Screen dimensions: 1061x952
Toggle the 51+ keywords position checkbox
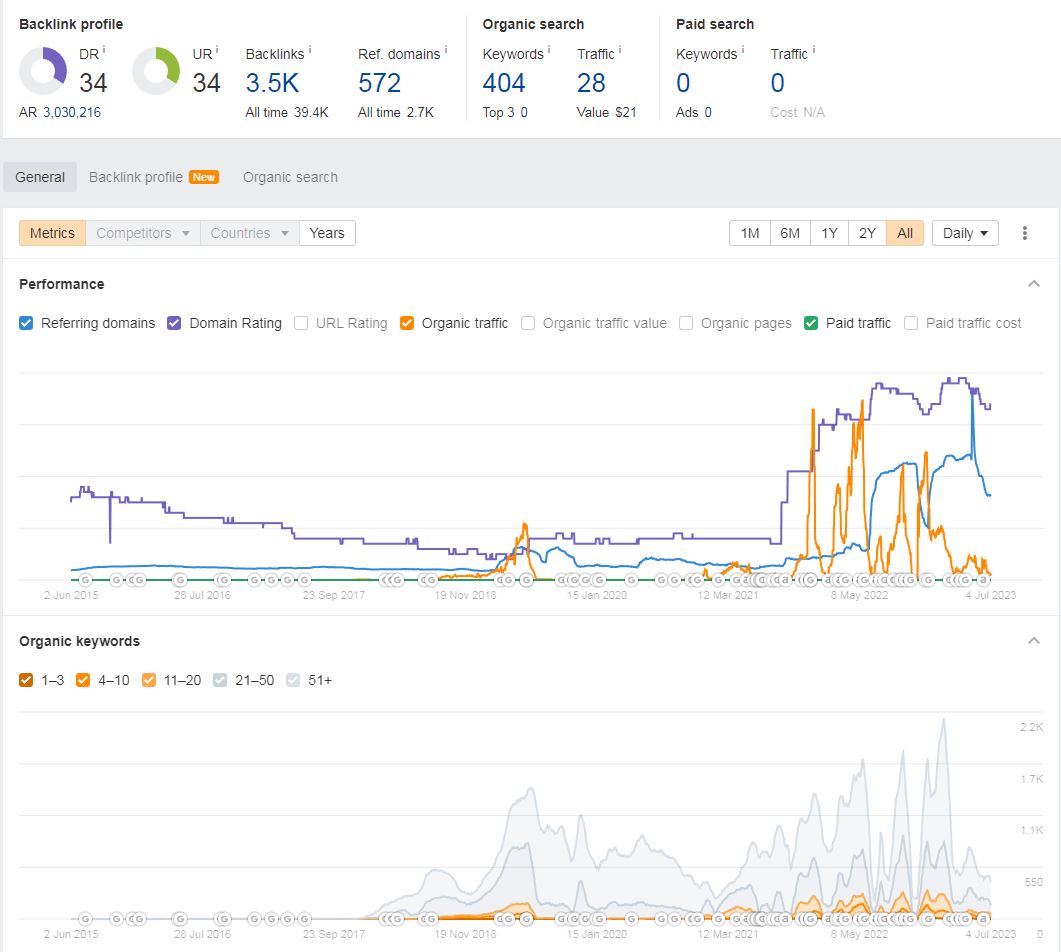293,681
